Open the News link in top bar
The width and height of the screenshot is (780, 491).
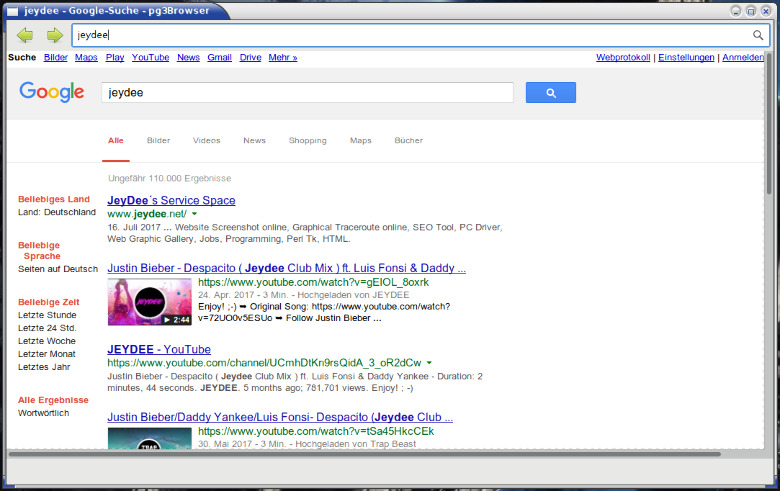coord(189,57)
